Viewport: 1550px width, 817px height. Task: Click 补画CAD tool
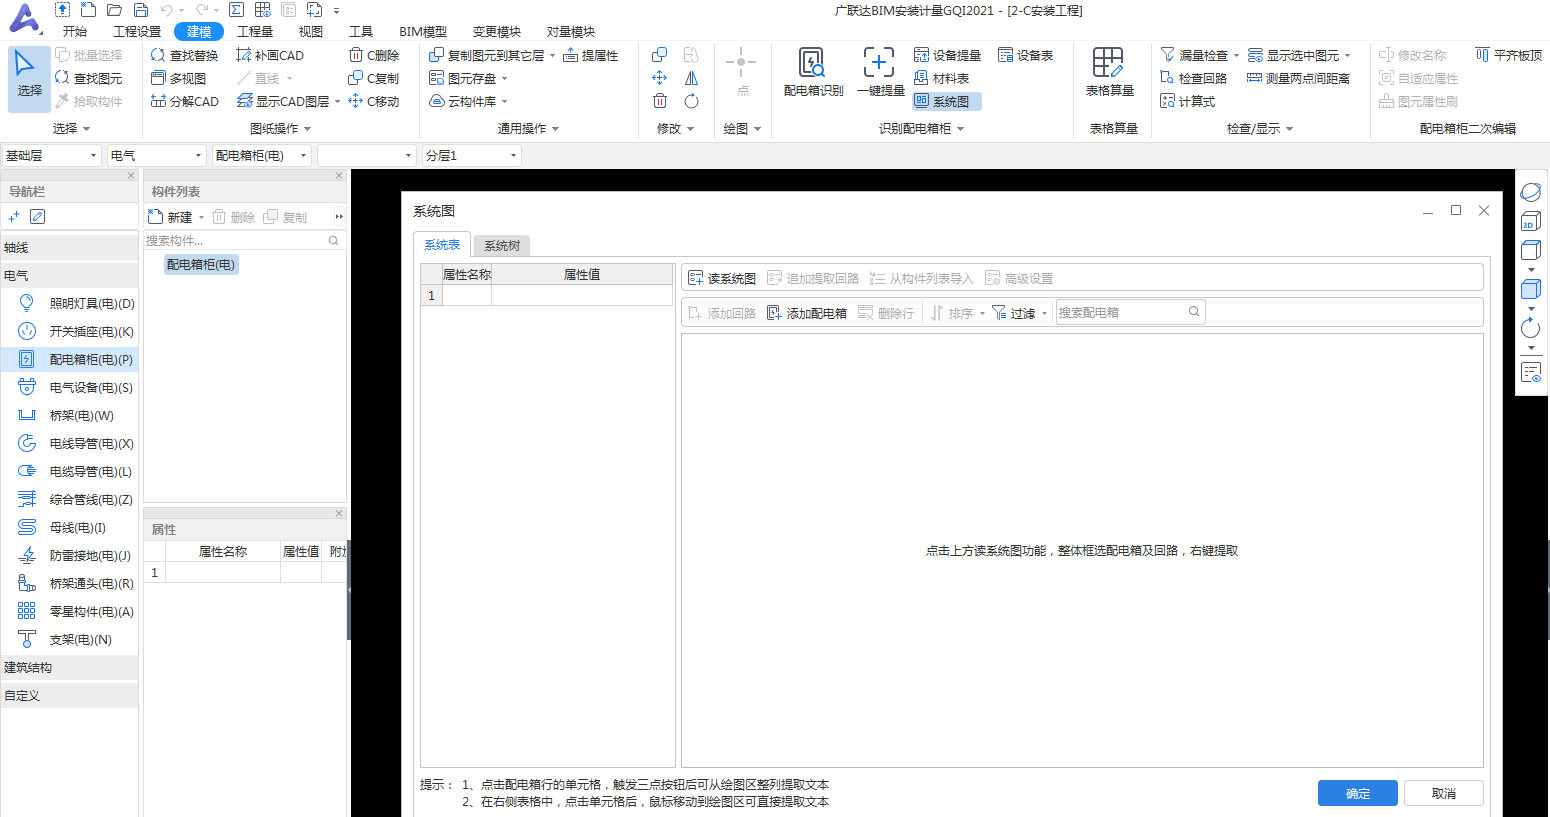269,55
